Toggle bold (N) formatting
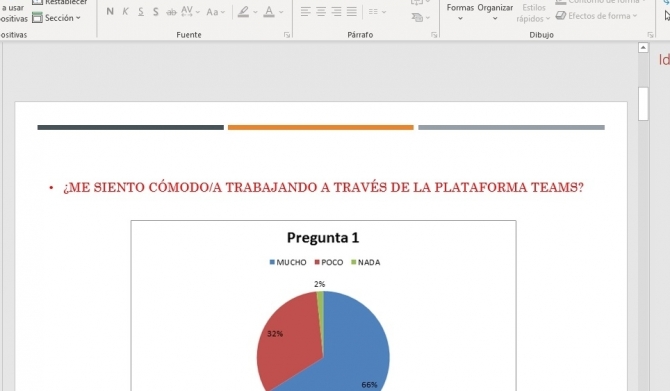 click(110, 12)
